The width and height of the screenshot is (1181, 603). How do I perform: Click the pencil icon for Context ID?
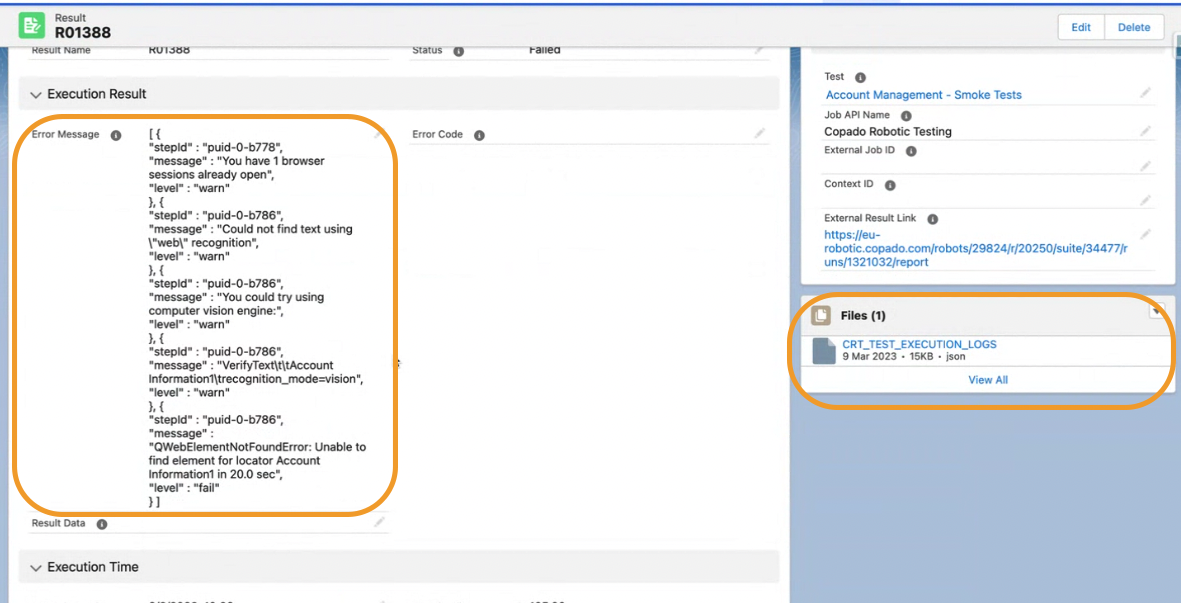pos(1145,200)
